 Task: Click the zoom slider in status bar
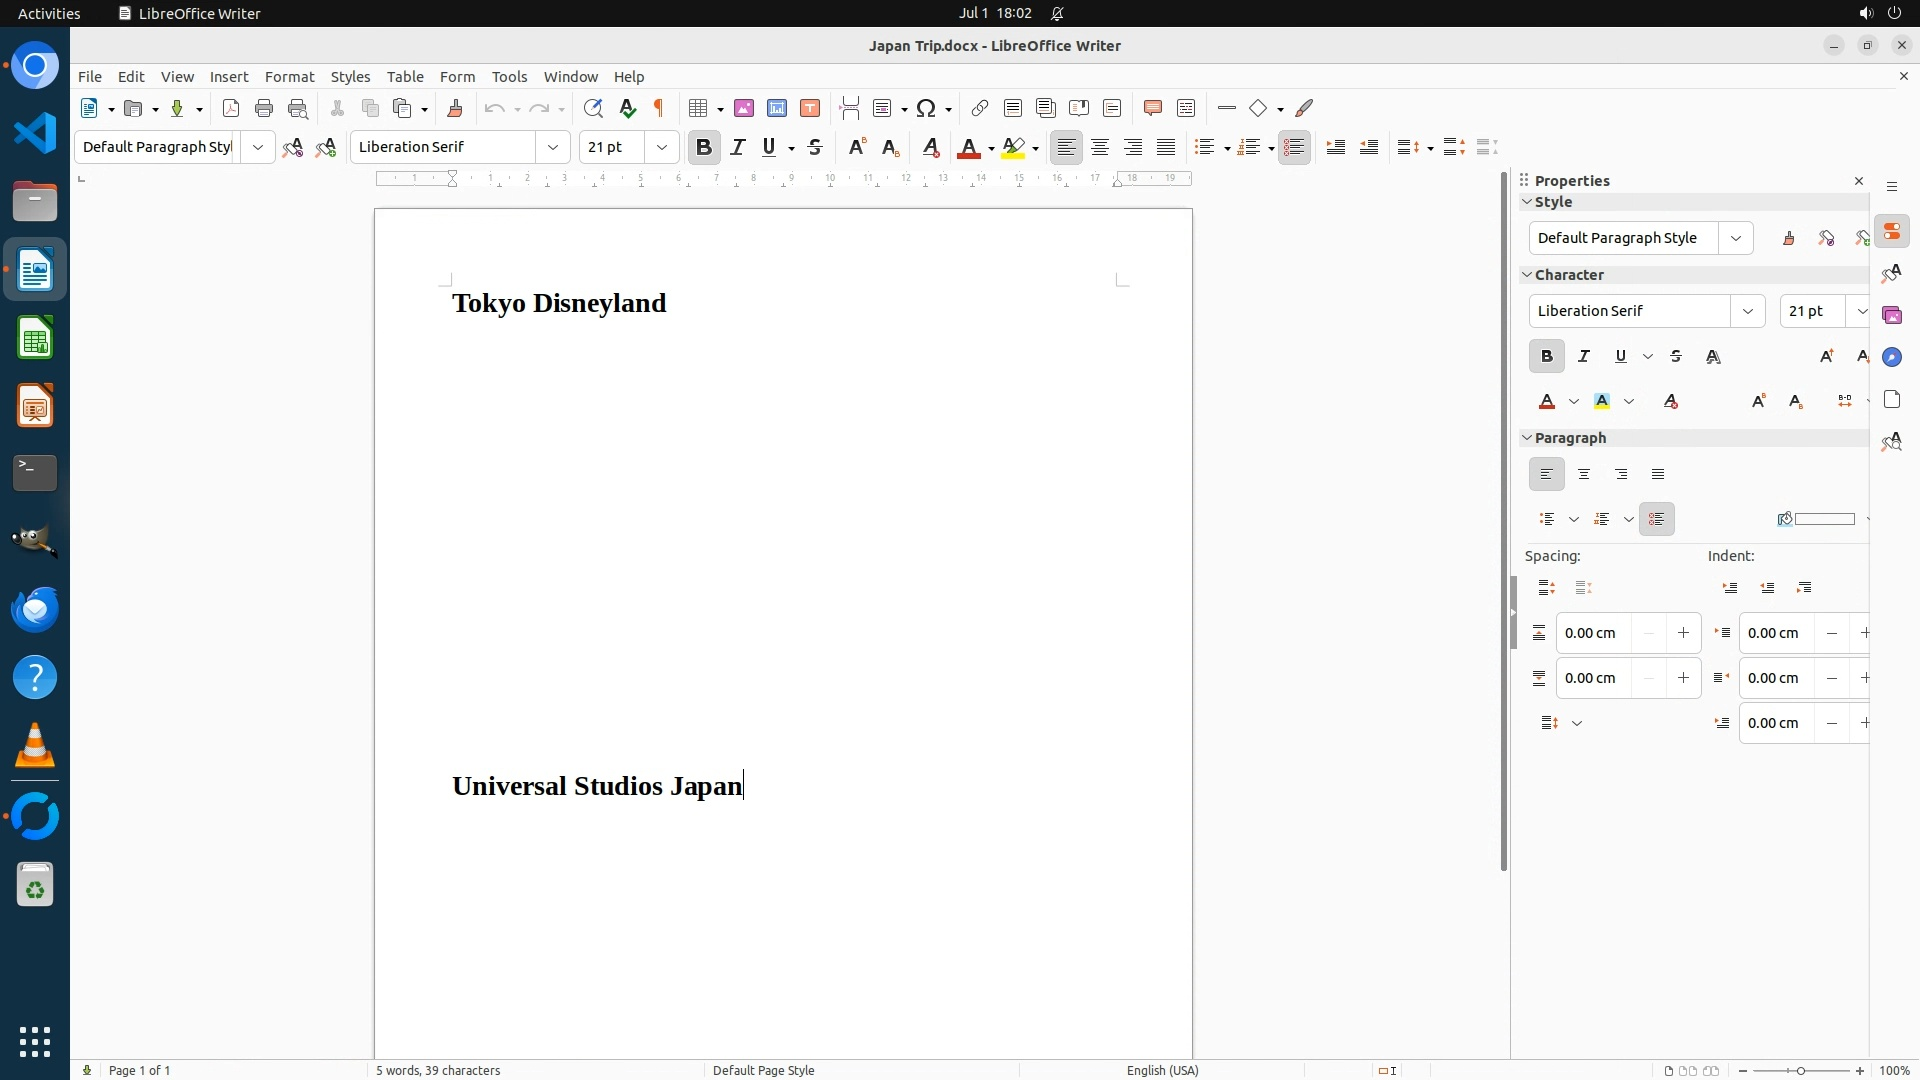(1801, 1070)
